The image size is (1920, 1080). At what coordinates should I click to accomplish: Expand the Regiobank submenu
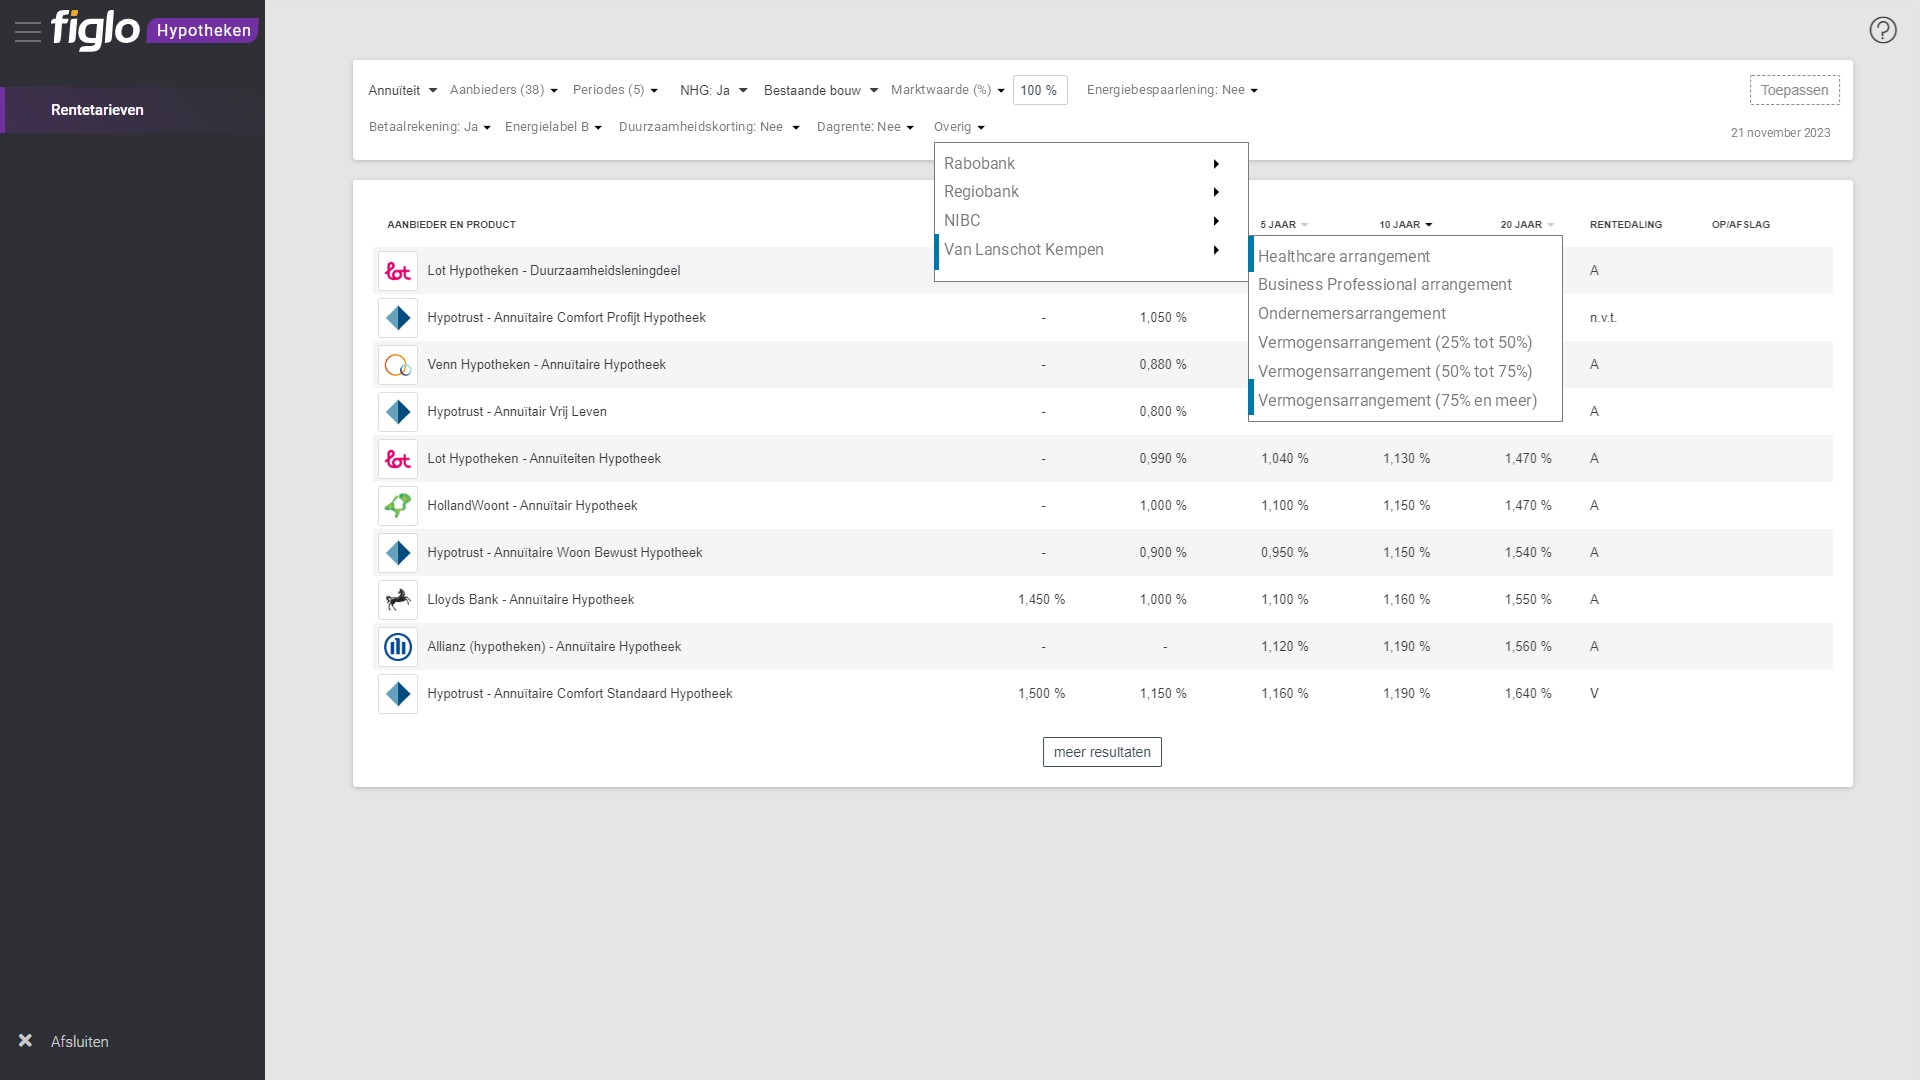(x=1091, y=192)
